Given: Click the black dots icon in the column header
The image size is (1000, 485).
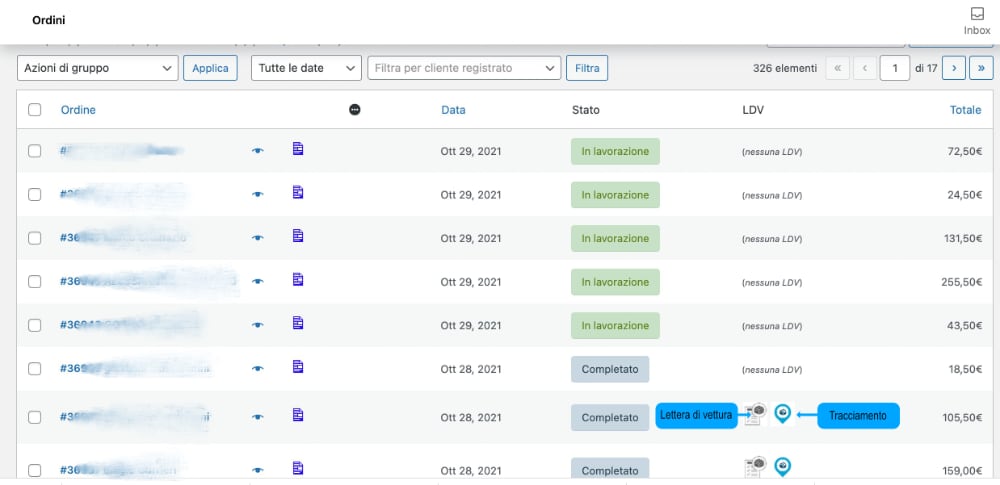Looking at the screenshot, I should pyautogui.click(x=355, y=110).
